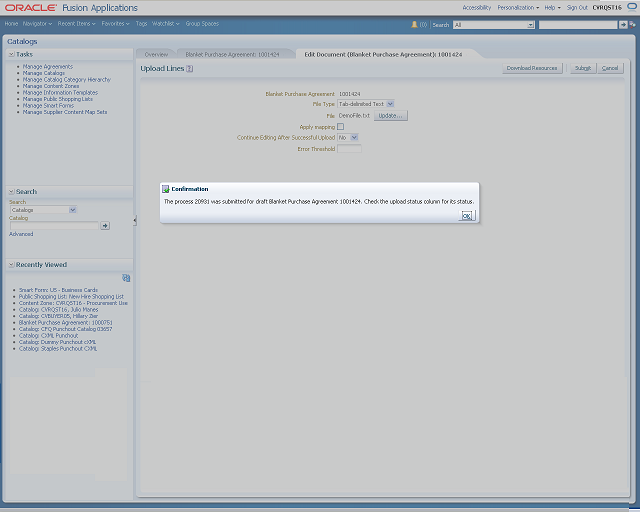Open the Navigator menu
The width and height of the screenshot is (640, 512).
click(x=37, y=24)
